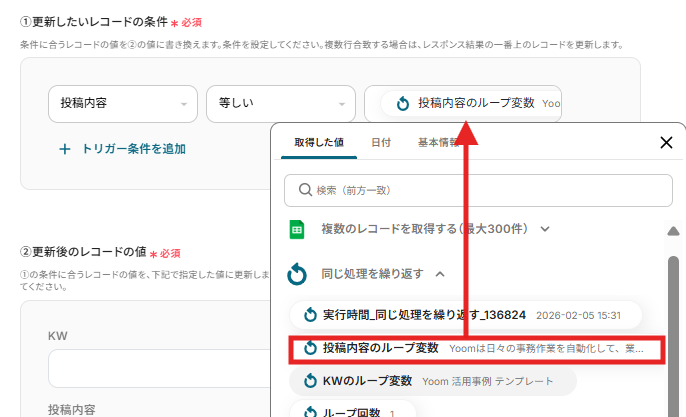Viewport: 686px width, 417px height.
Task: Close the value picker popup
Action: point(666,142)
